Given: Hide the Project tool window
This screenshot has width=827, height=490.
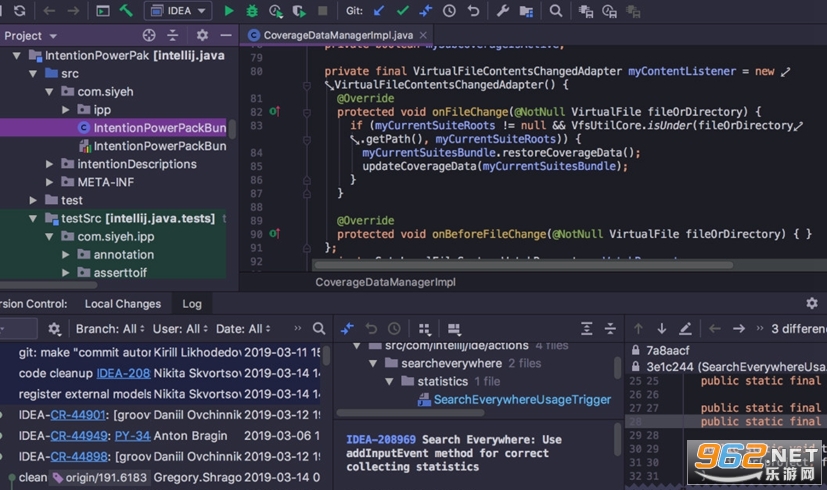Looking at the screenshot, I should click(226, 35).
